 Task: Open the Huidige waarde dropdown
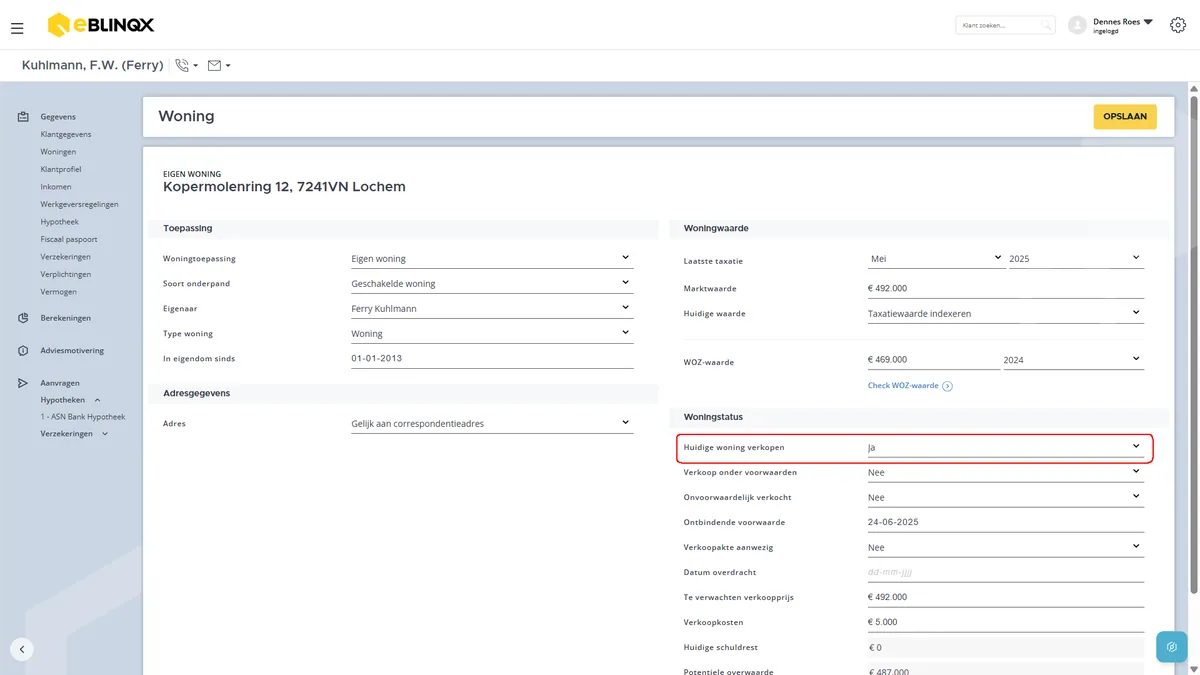point(1005,313)
